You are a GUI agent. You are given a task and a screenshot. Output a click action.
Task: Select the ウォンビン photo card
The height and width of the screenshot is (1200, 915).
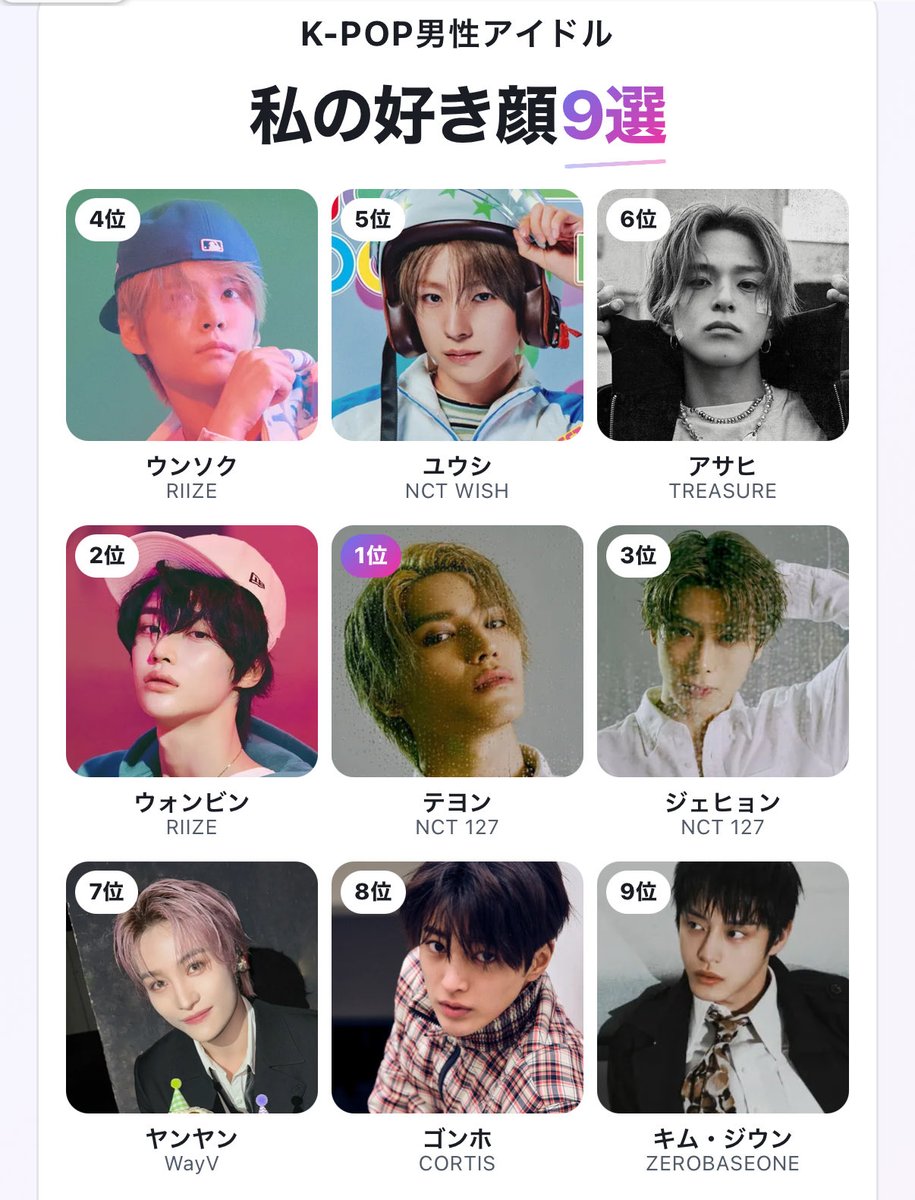[x=192, y=651]
